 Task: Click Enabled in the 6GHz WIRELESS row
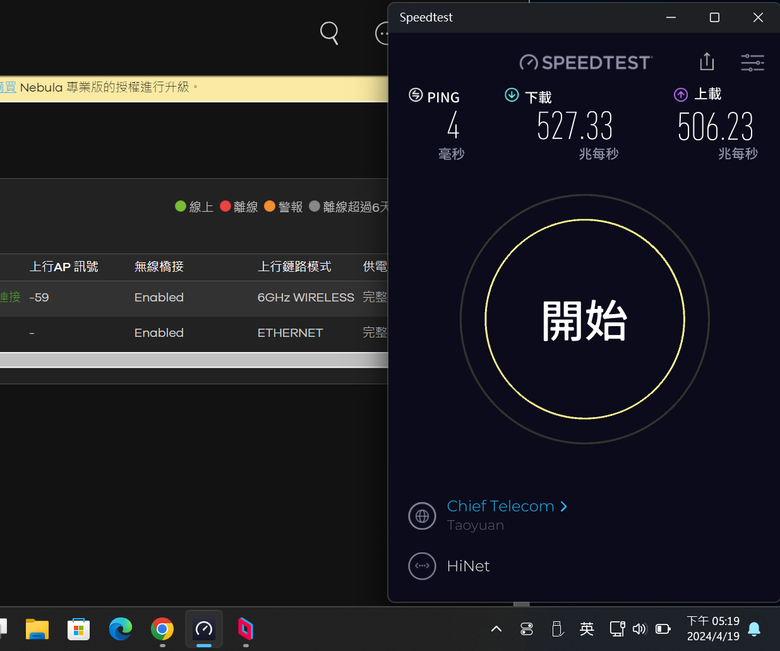(159, 297)
